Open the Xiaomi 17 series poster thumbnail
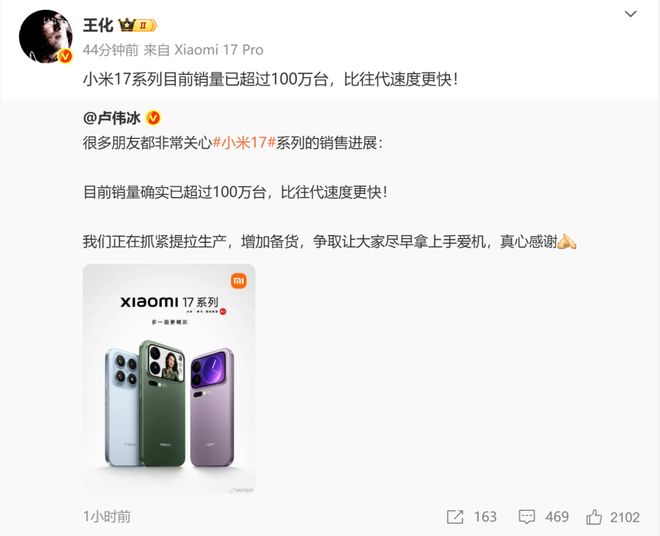660x536 pixels. [169, 379]
